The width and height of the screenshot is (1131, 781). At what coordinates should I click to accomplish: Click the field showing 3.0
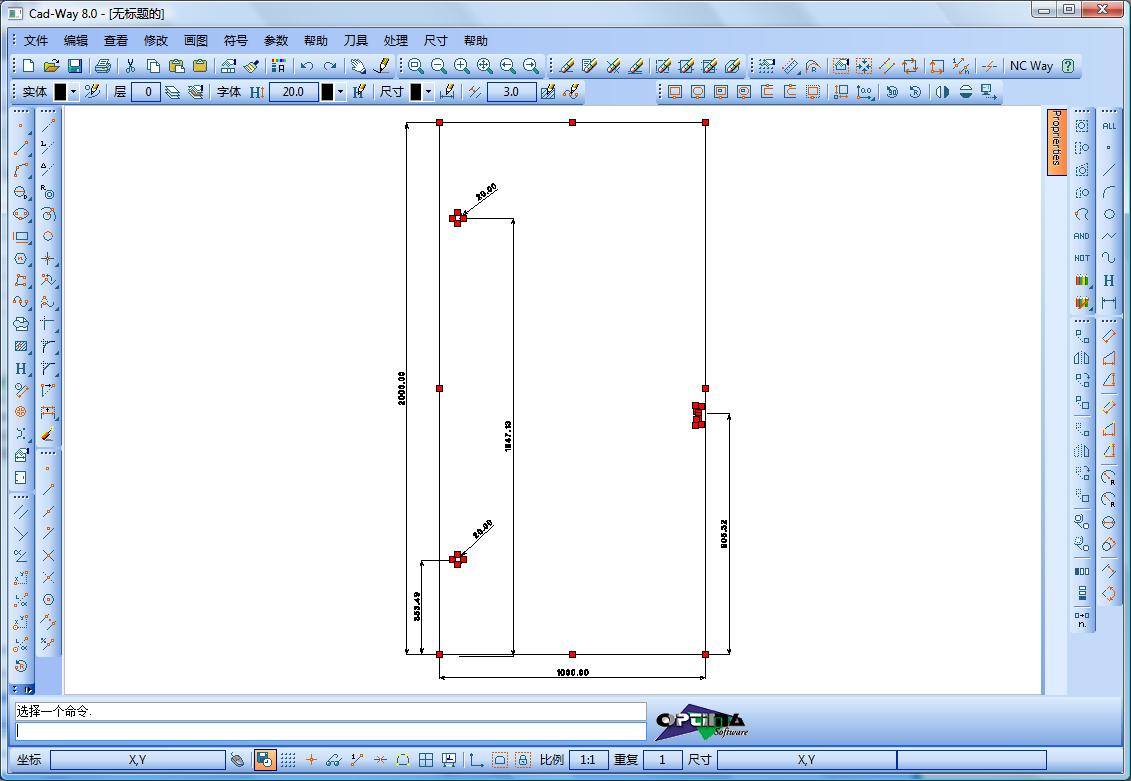pyautogui.click(x=511, y=92)
